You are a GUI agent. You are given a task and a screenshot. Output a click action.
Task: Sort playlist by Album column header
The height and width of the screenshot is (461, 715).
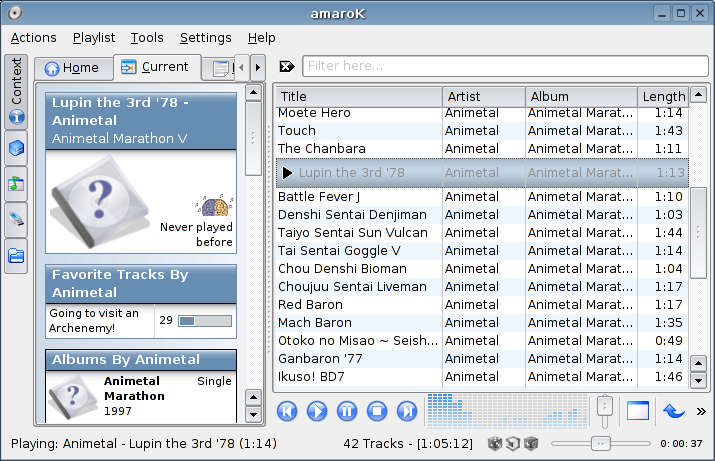tap(581, 97)
